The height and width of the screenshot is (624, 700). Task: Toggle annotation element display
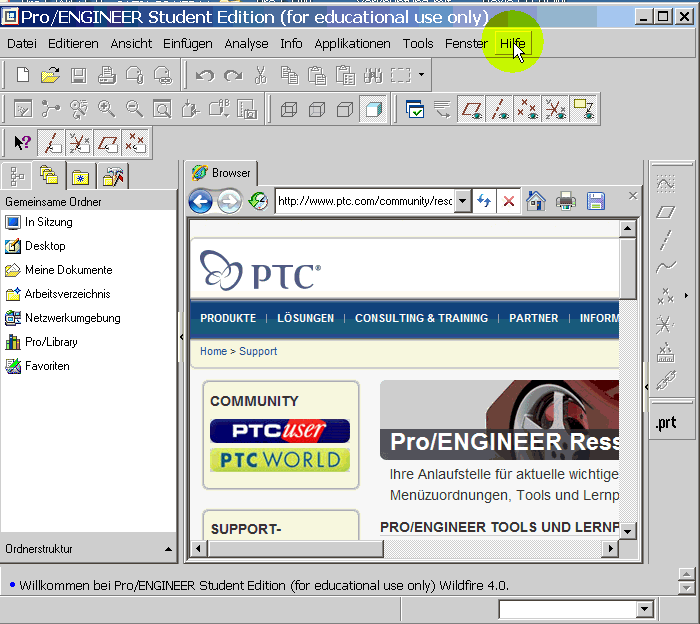tap(583, 109)
